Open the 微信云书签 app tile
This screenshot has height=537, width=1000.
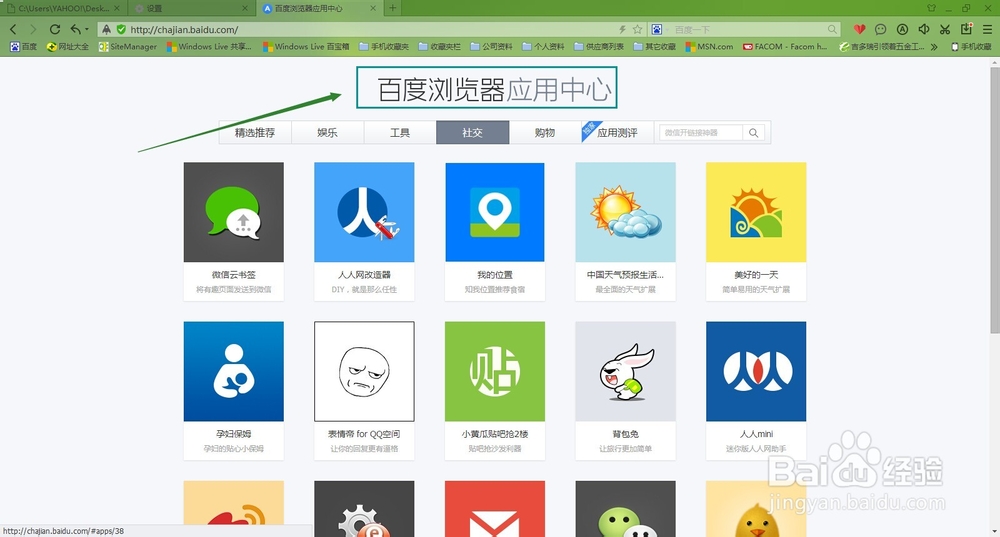(x=234, y=231)
